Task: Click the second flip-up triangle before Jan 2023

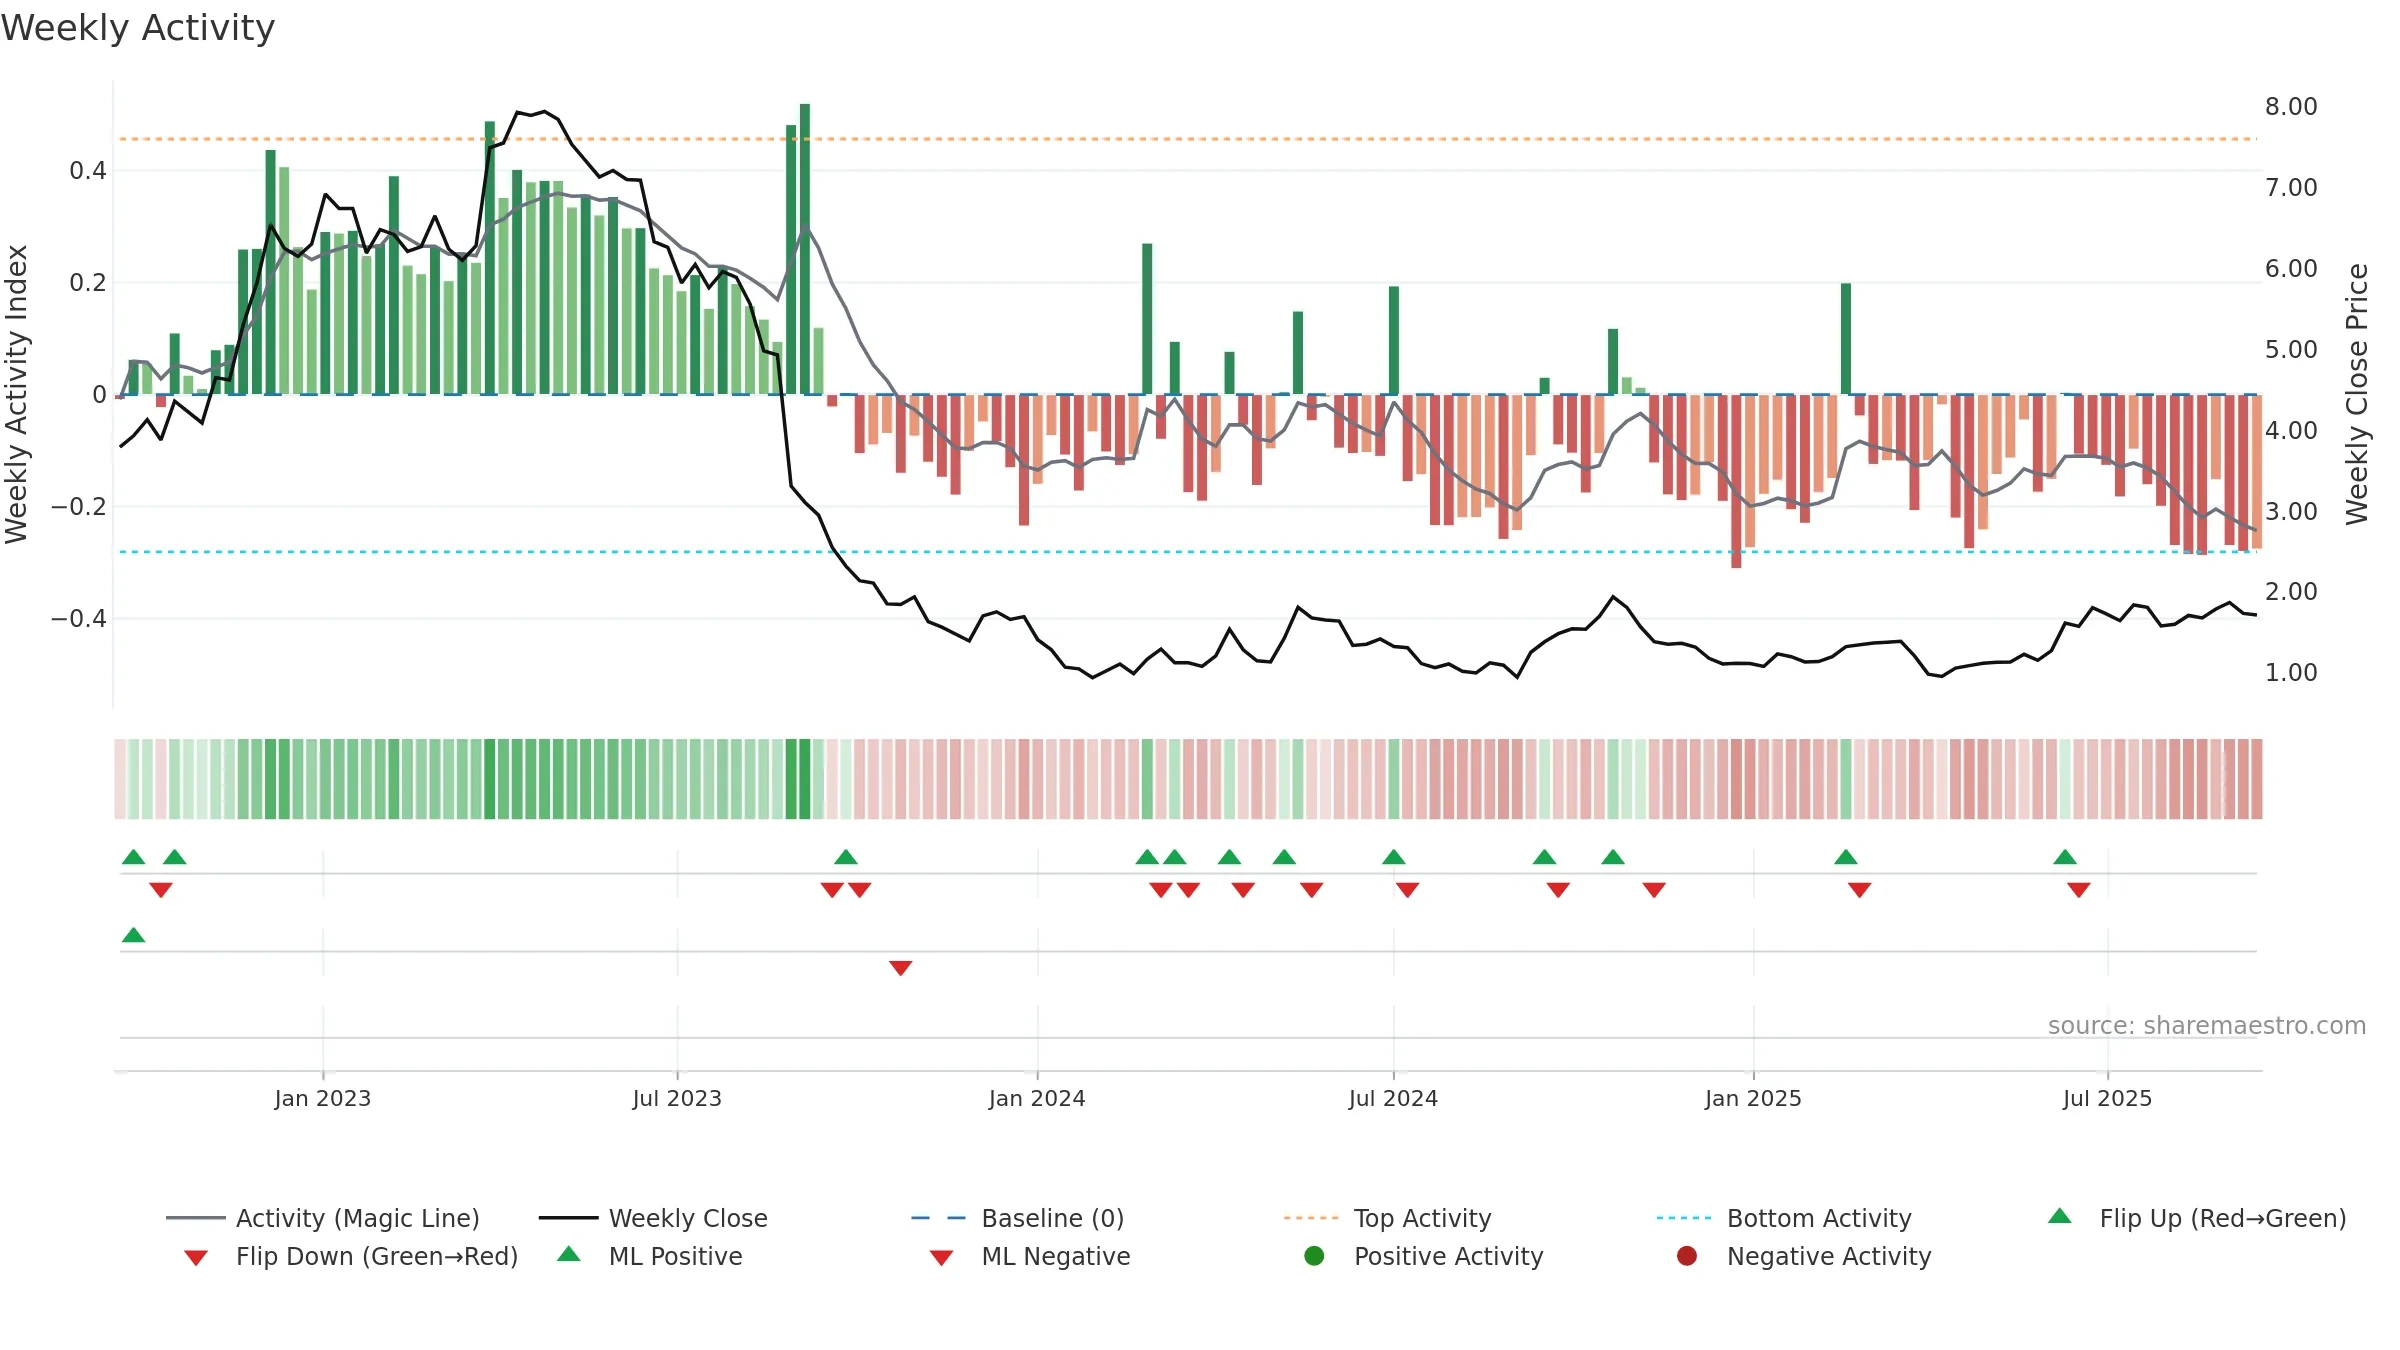Action: click(175, 857)
